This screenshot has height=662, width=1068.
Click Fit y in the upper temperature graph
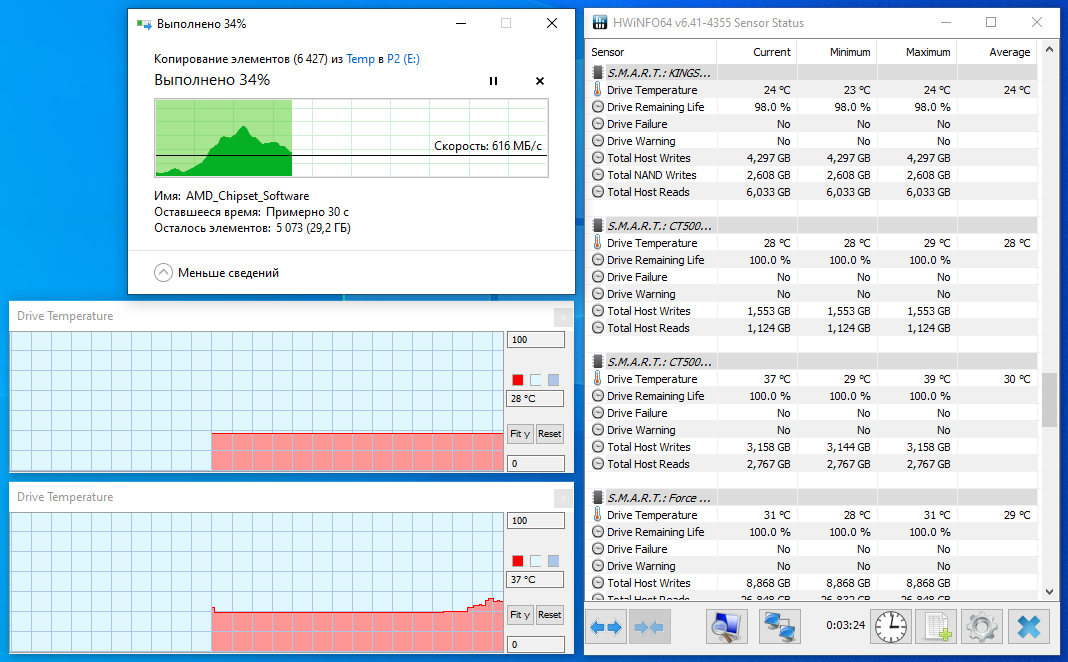coord(519,433)
